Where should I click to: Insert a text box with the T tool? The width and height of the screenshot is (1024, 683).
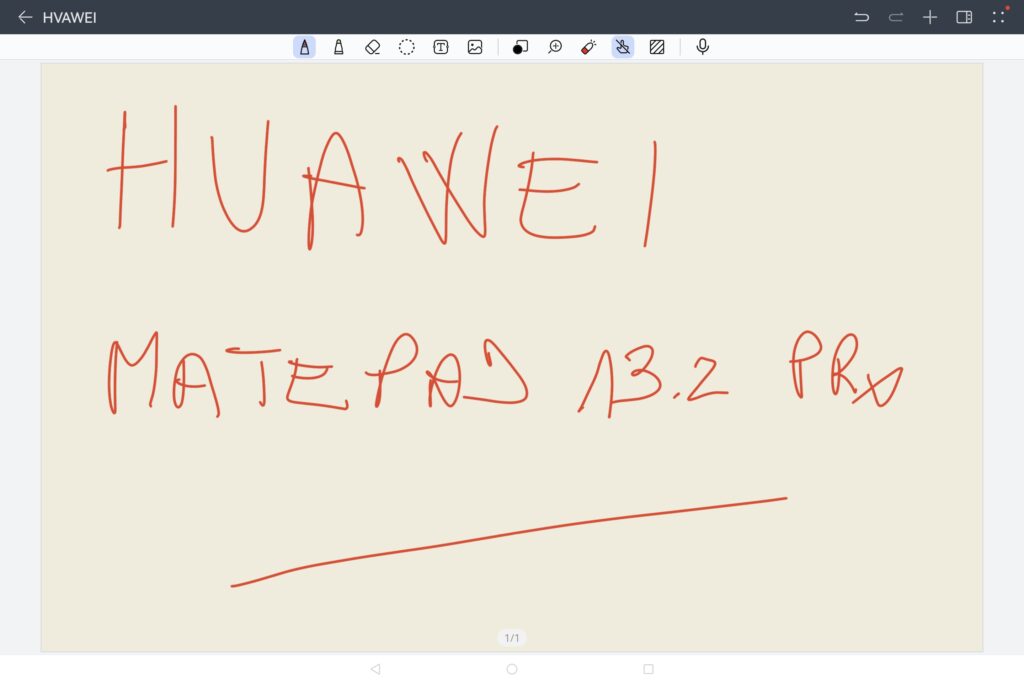(x=440, y=47)
